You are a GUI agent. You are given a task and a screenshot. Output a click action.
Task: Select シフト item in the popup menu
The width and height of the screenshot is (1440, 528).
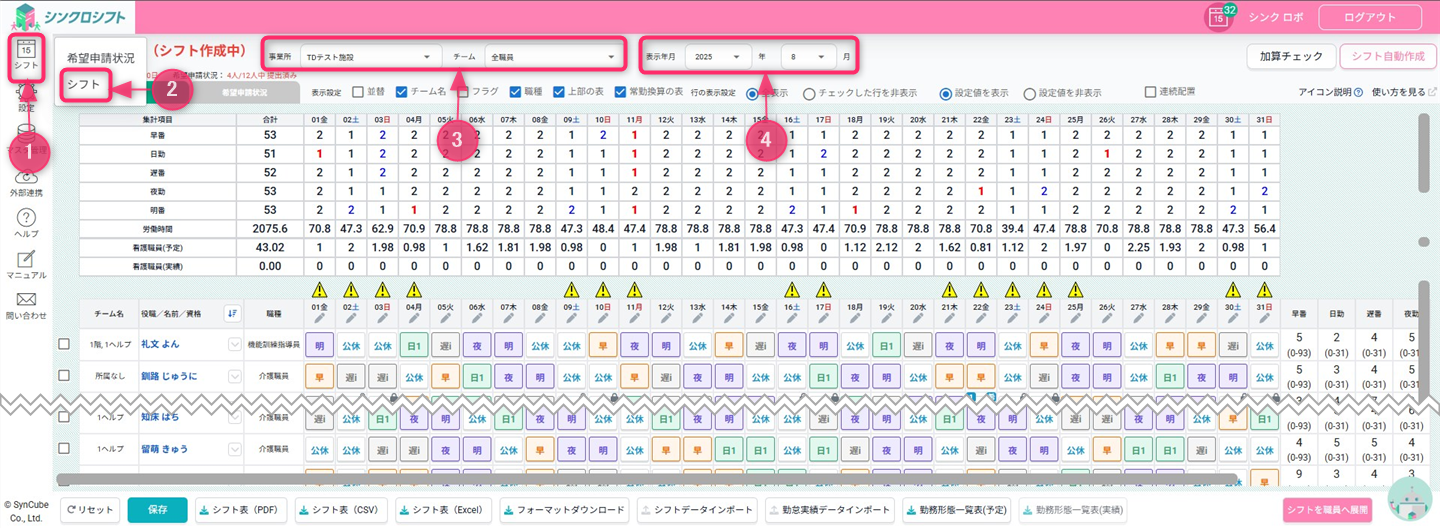click(x=84, y=85)
